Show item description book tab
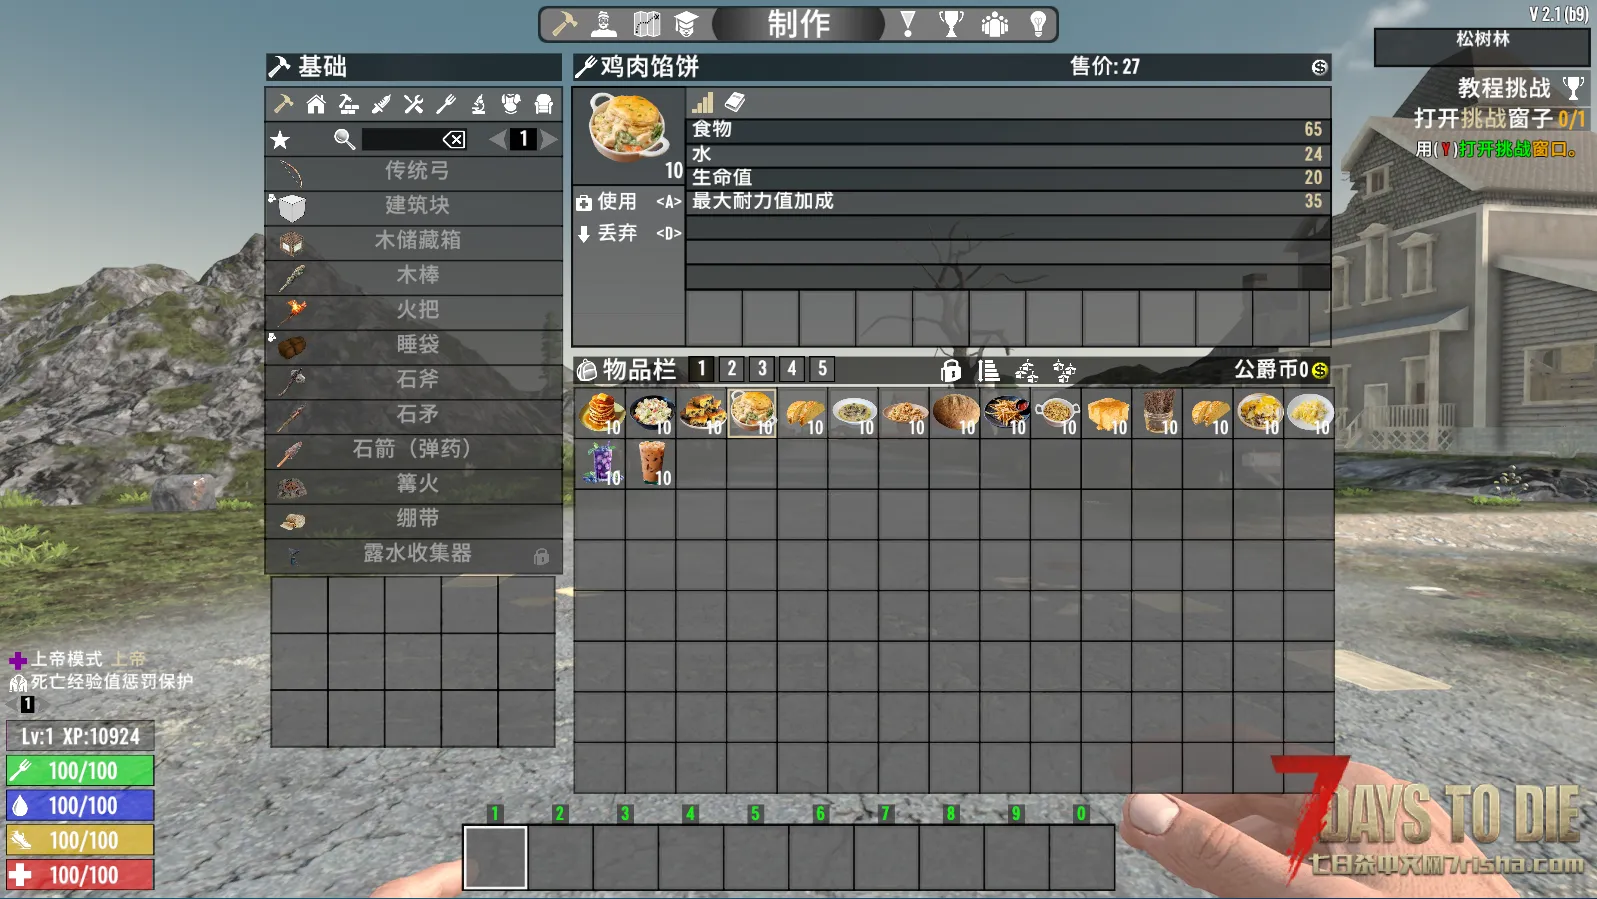The height and width of the screenshot is (899, 1597). [x=735, y=102]
